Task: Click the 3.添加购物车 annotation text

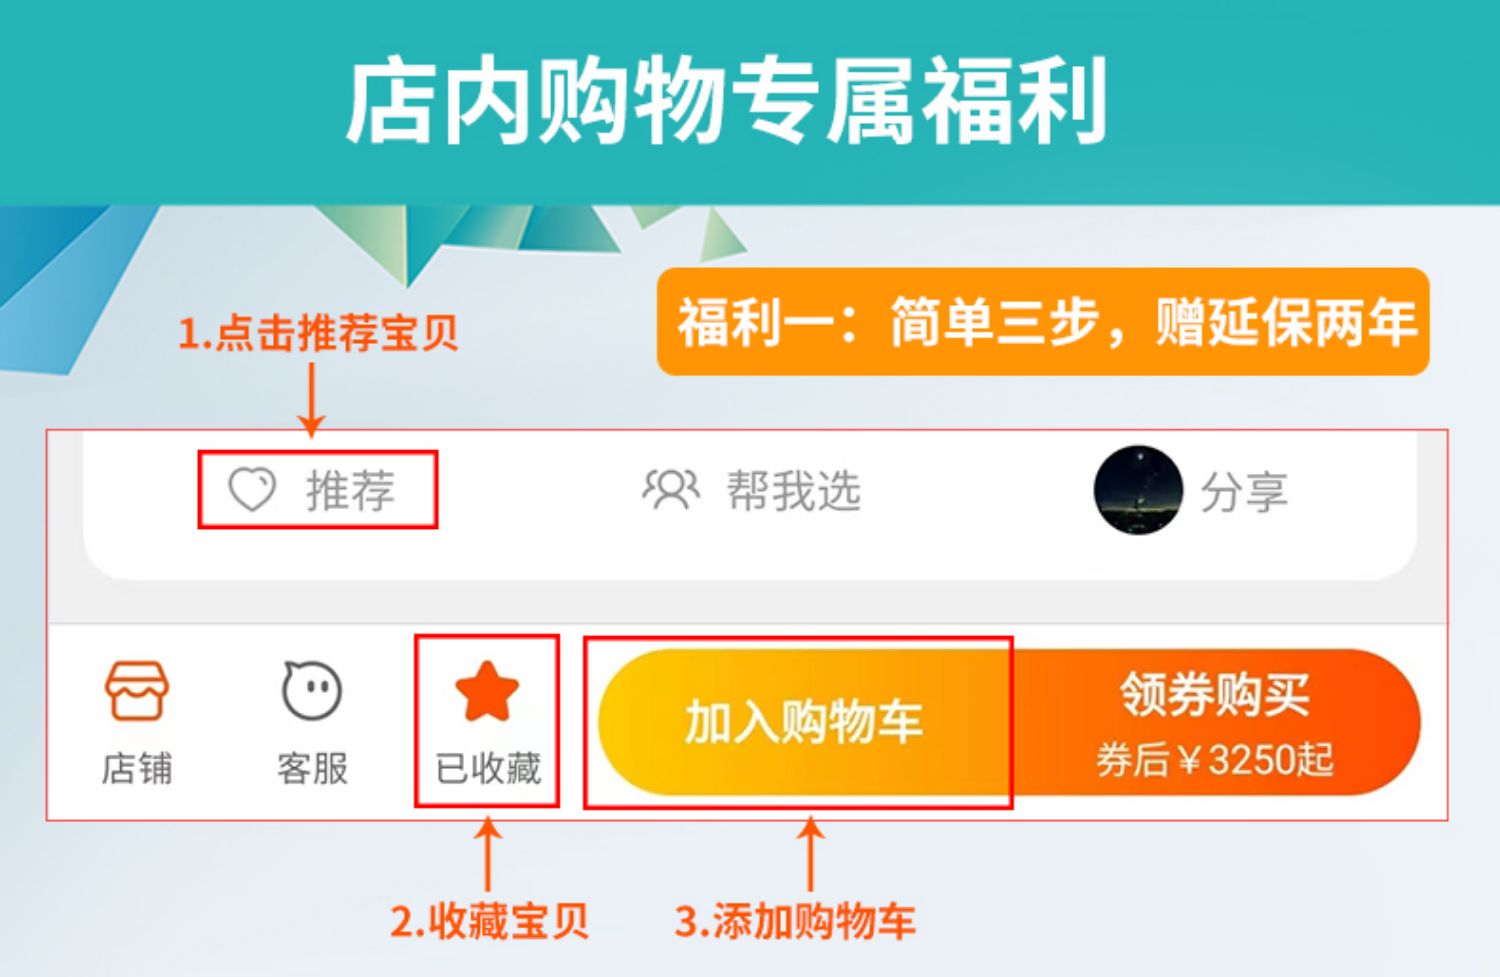Action: pyautogui.click(x=795, y=921)
